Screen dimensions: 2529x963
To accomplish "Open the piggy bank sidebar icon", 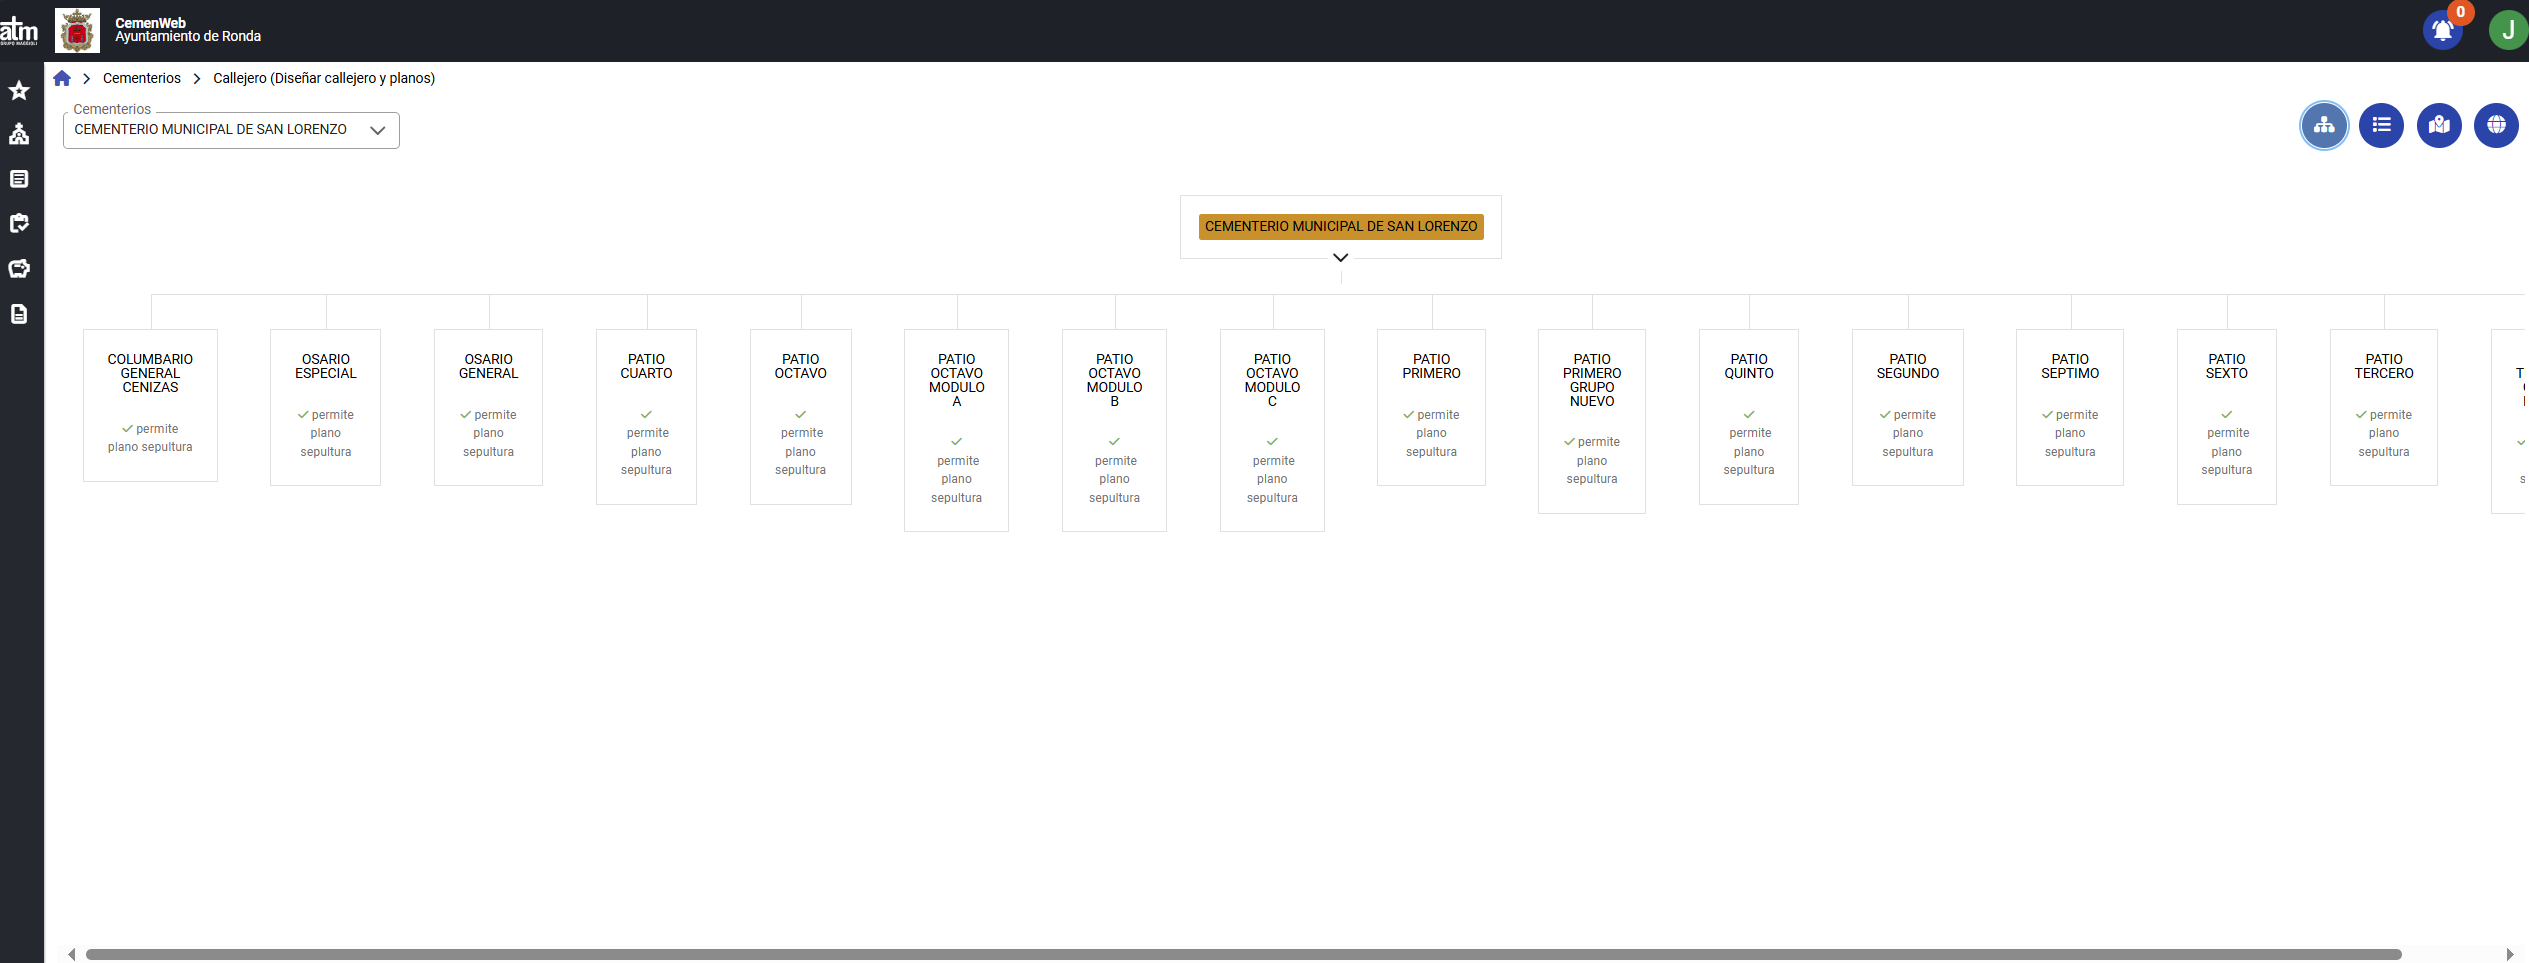I will (x=19, y=268).
